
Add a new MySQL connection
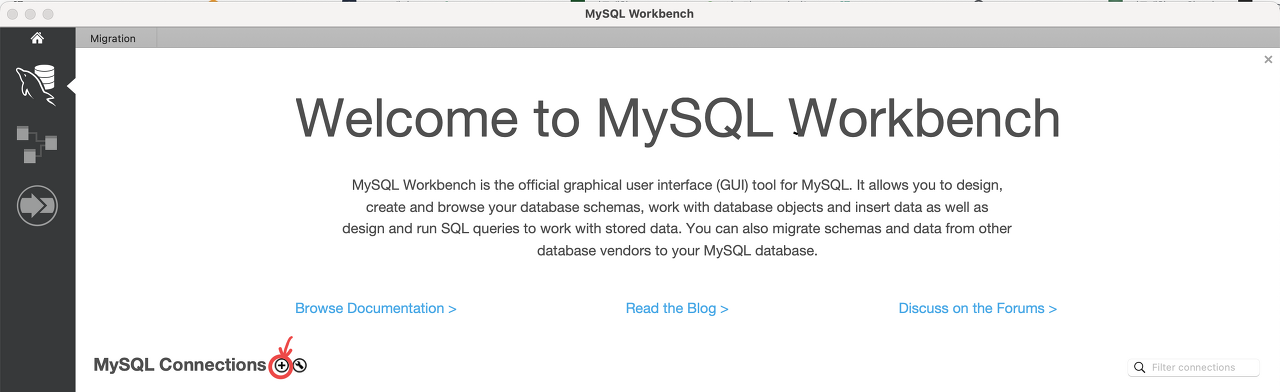[x=282, y=366]
